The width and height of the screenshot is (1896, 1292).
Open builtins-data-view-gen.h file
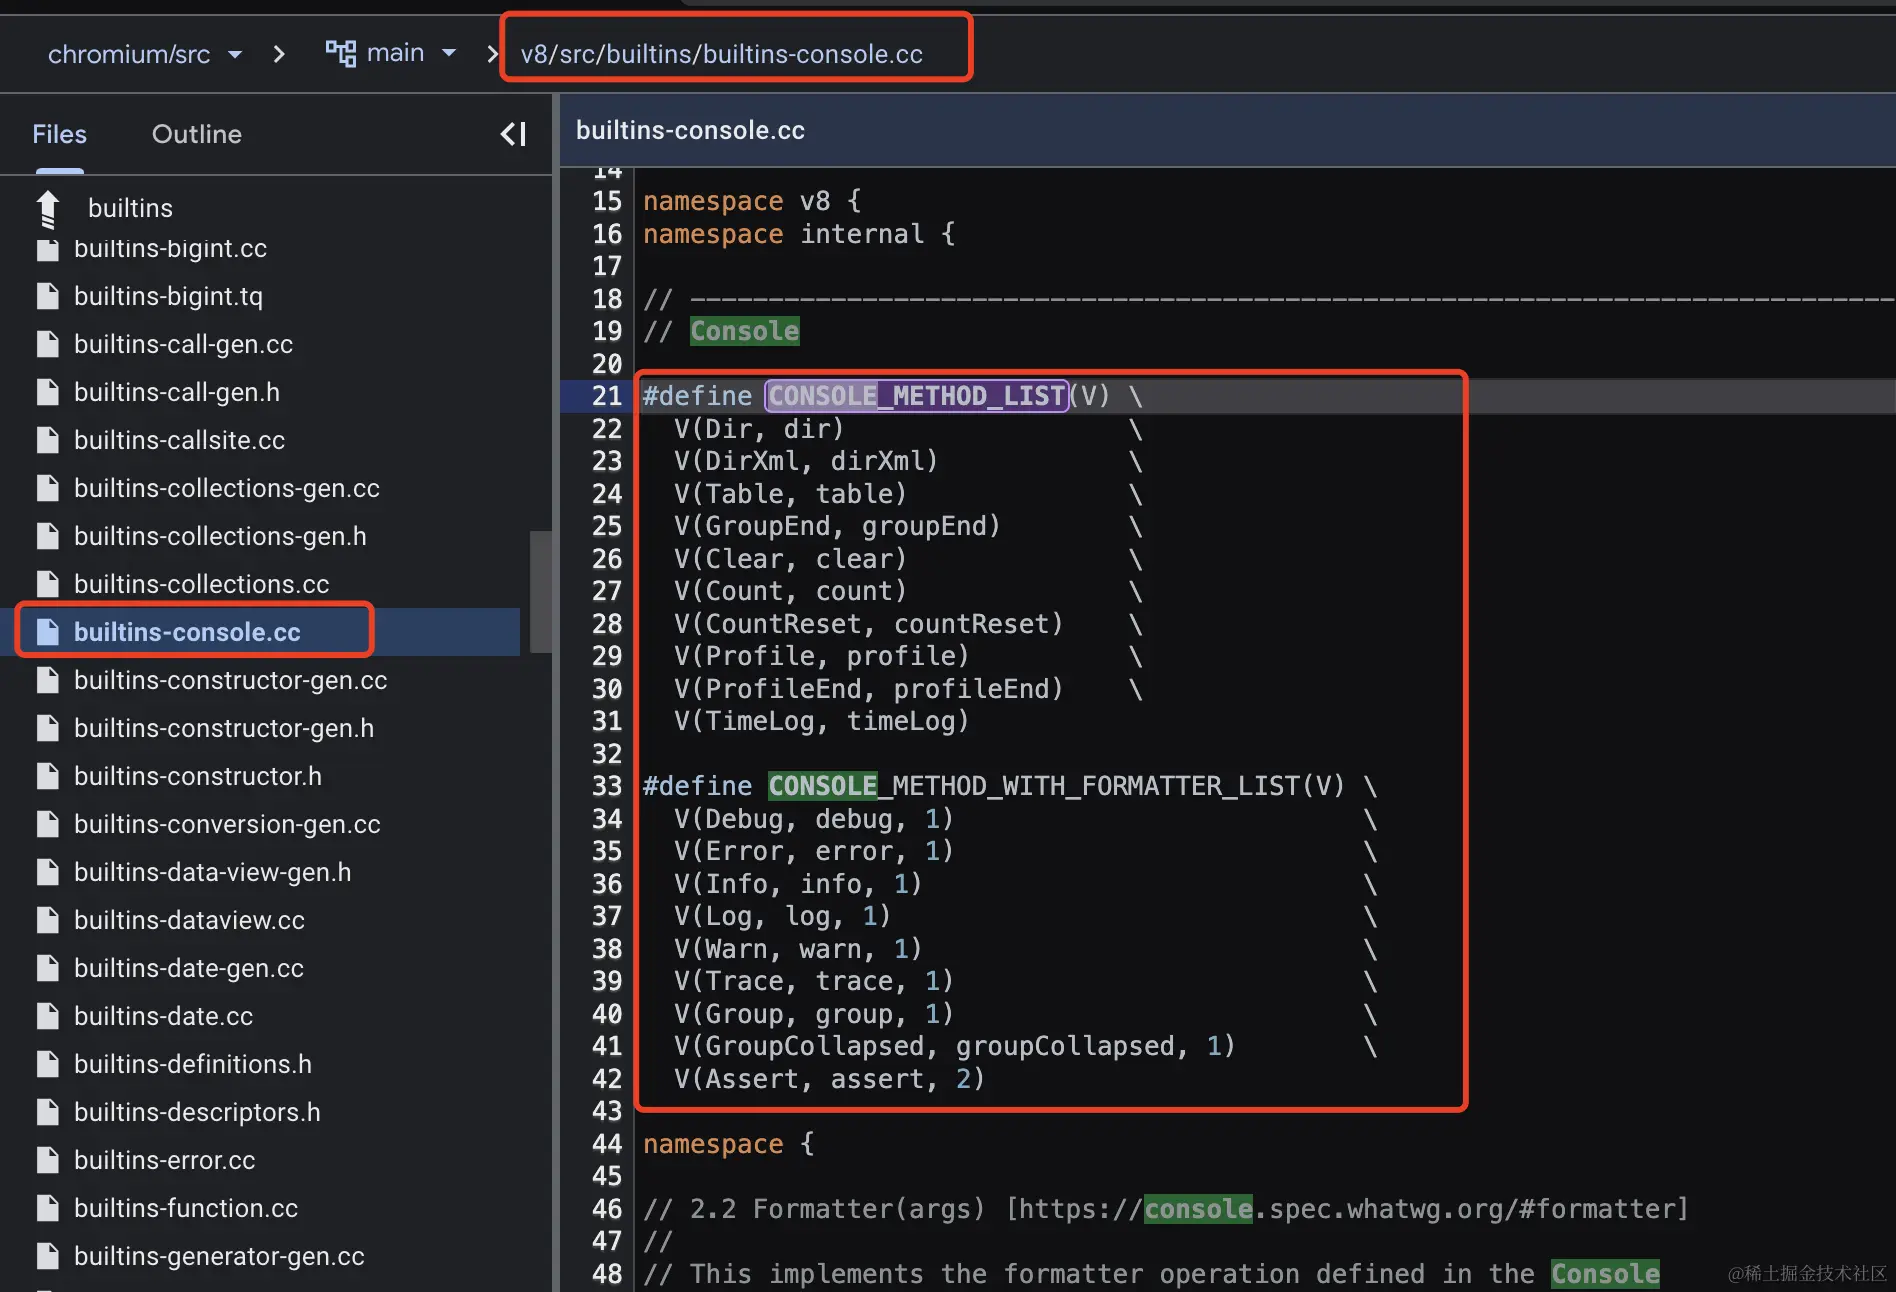point(212,872)
